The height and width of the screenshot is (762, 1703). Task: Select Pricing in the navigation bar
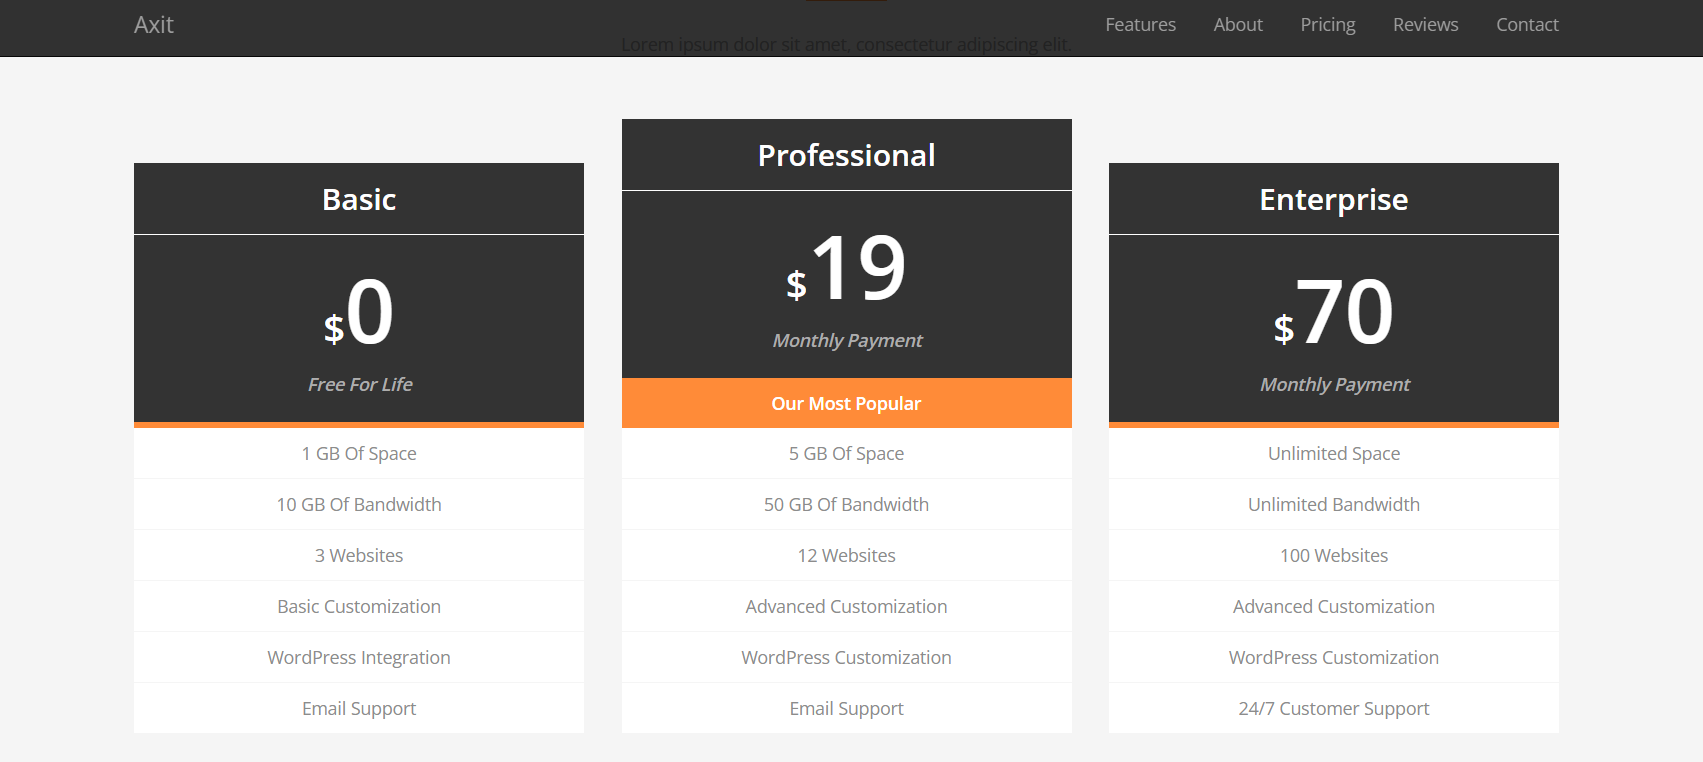1327,25
